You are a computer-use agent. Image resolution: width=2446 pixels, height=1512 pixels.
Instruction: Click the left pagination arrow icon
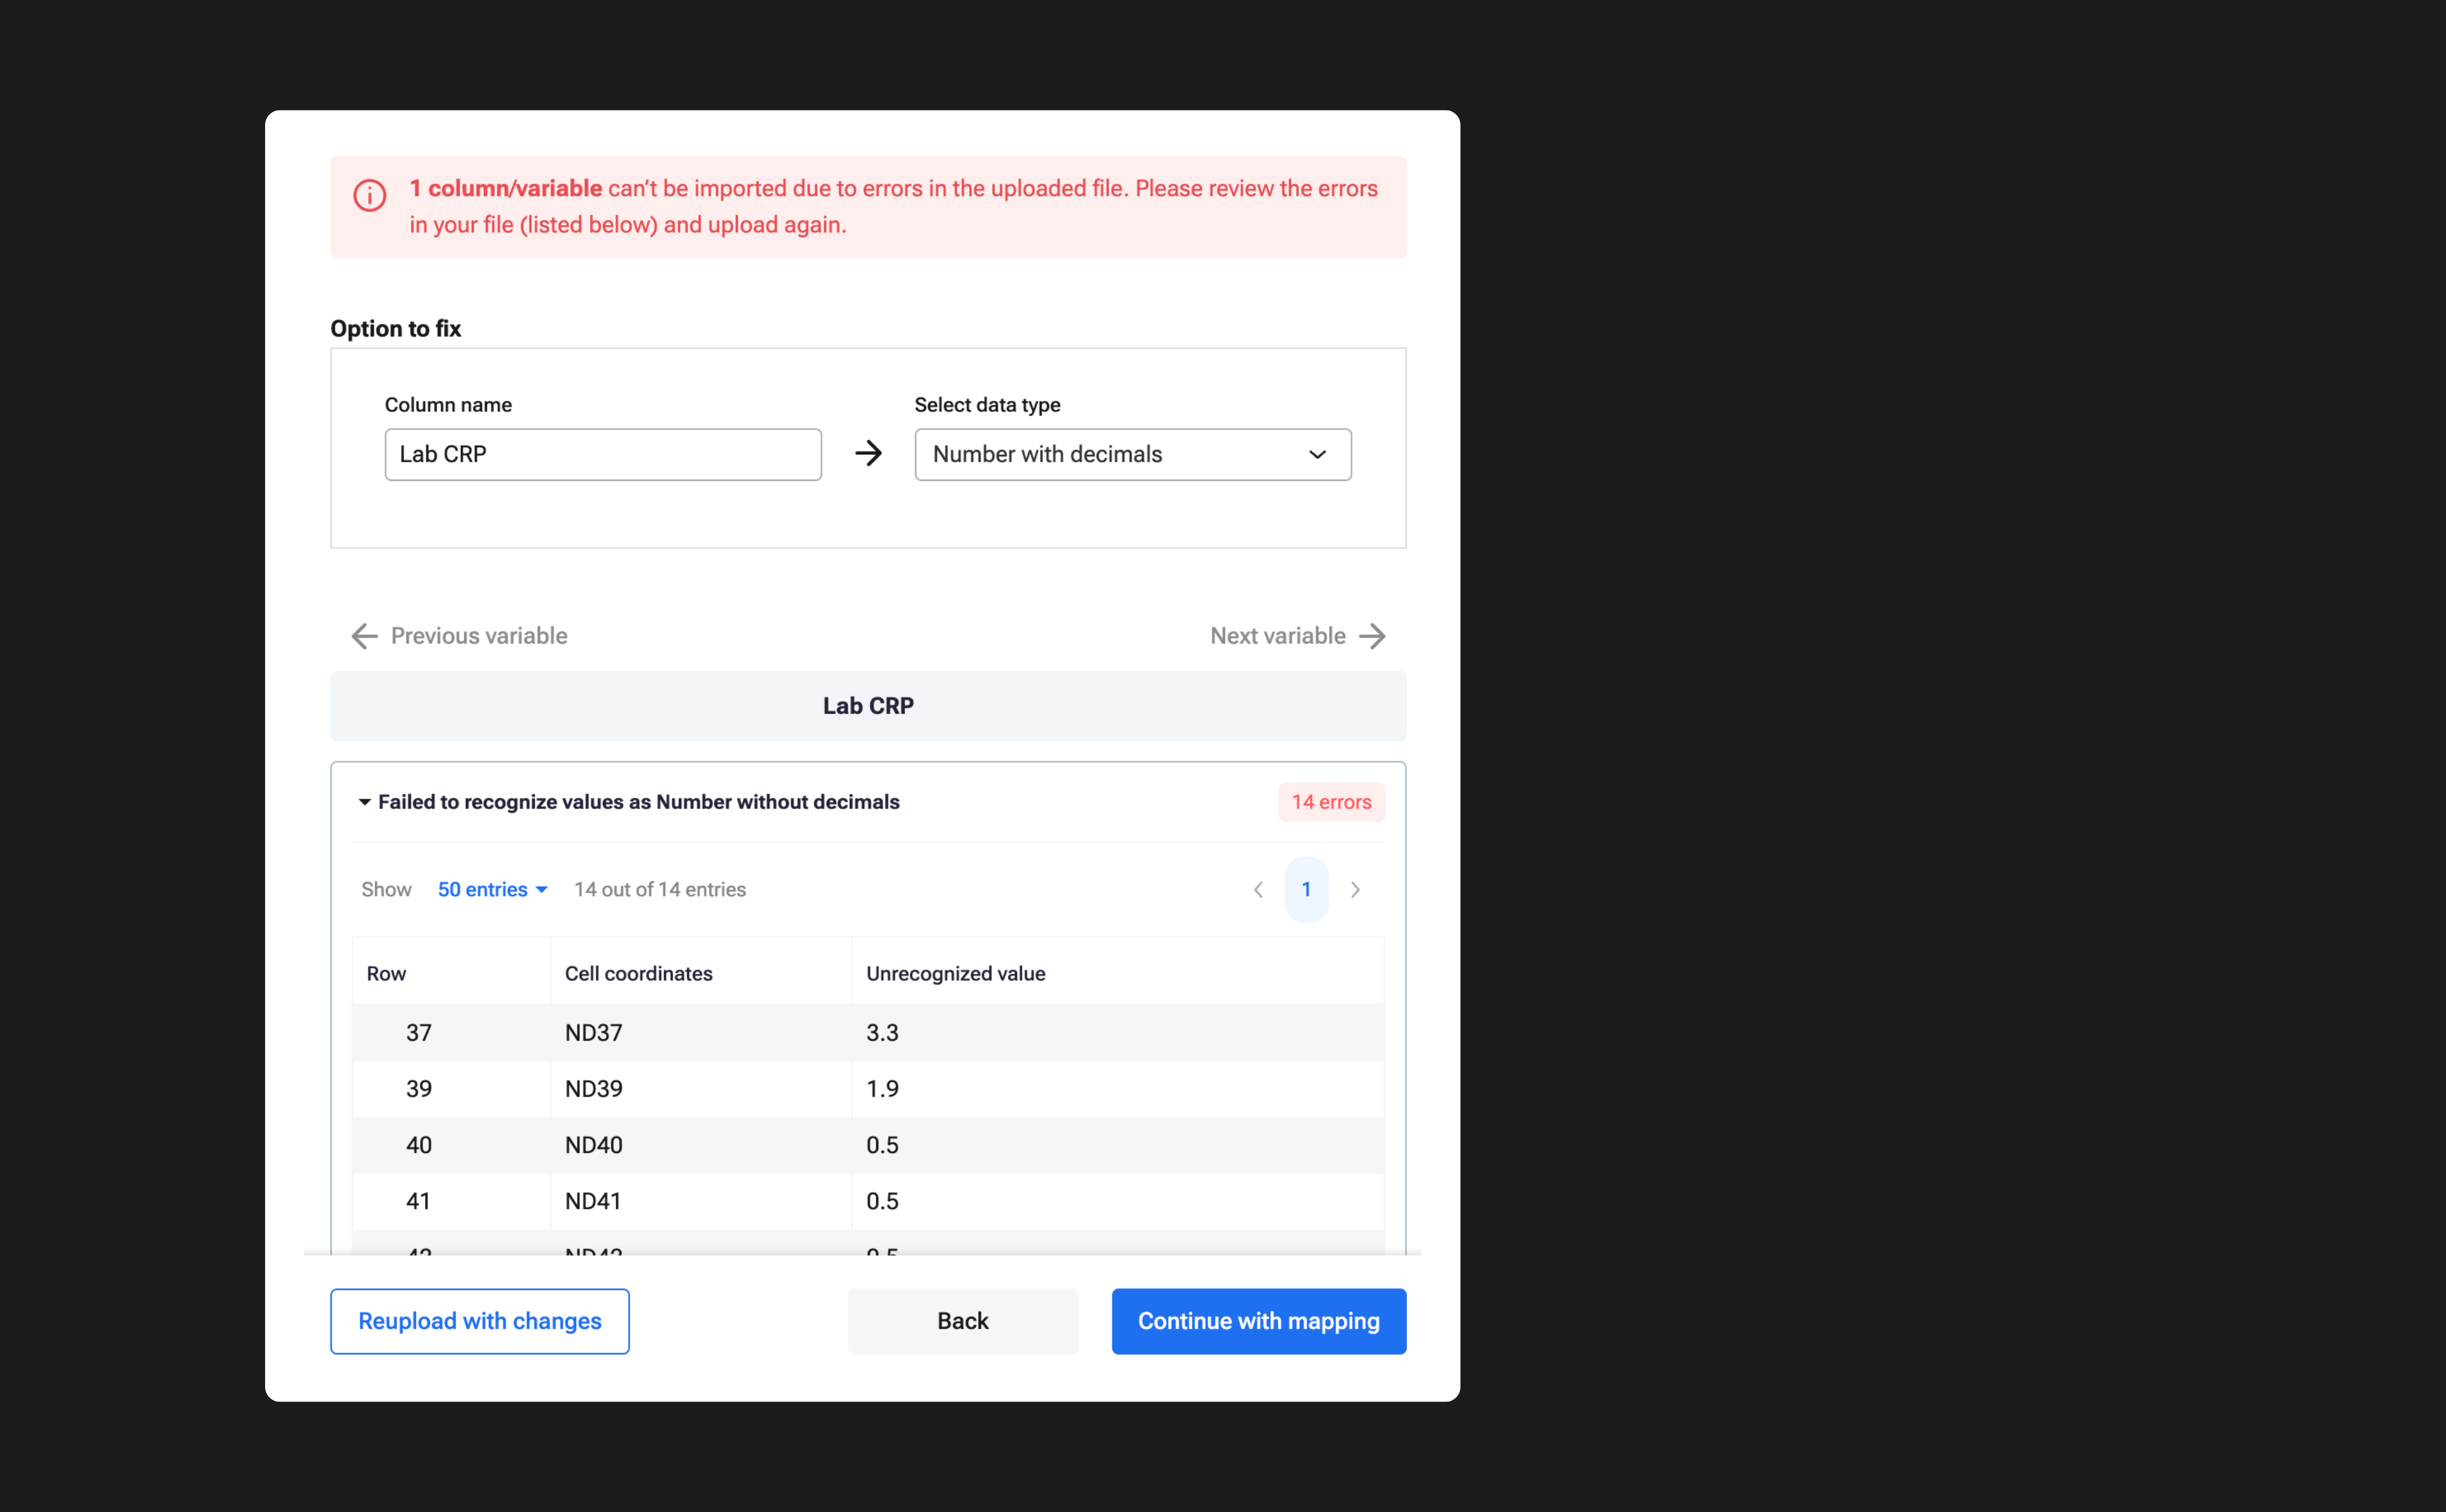click(1258, 890)
